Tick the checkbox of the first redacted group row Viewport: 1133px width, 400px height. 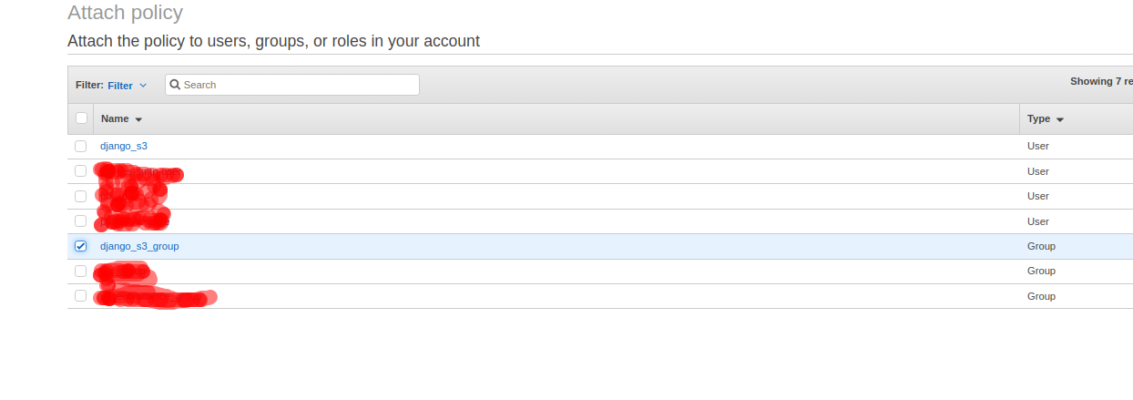tap(80, 271)
